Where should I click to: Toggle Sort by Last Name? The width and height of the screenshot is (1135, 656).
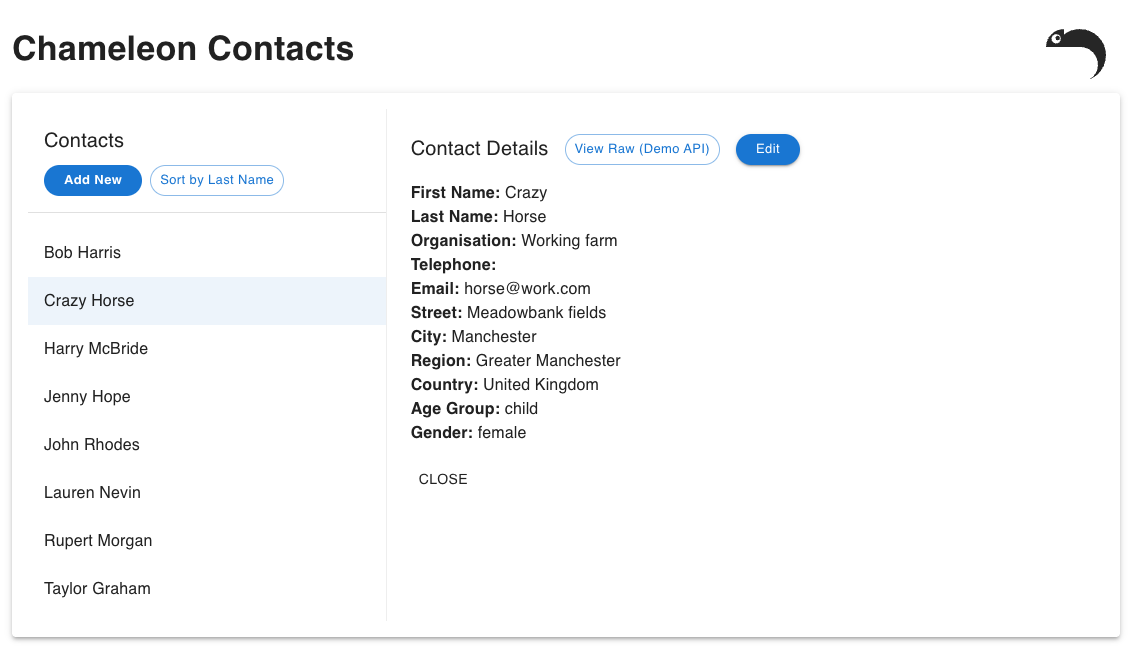click(x=217, y=180)
